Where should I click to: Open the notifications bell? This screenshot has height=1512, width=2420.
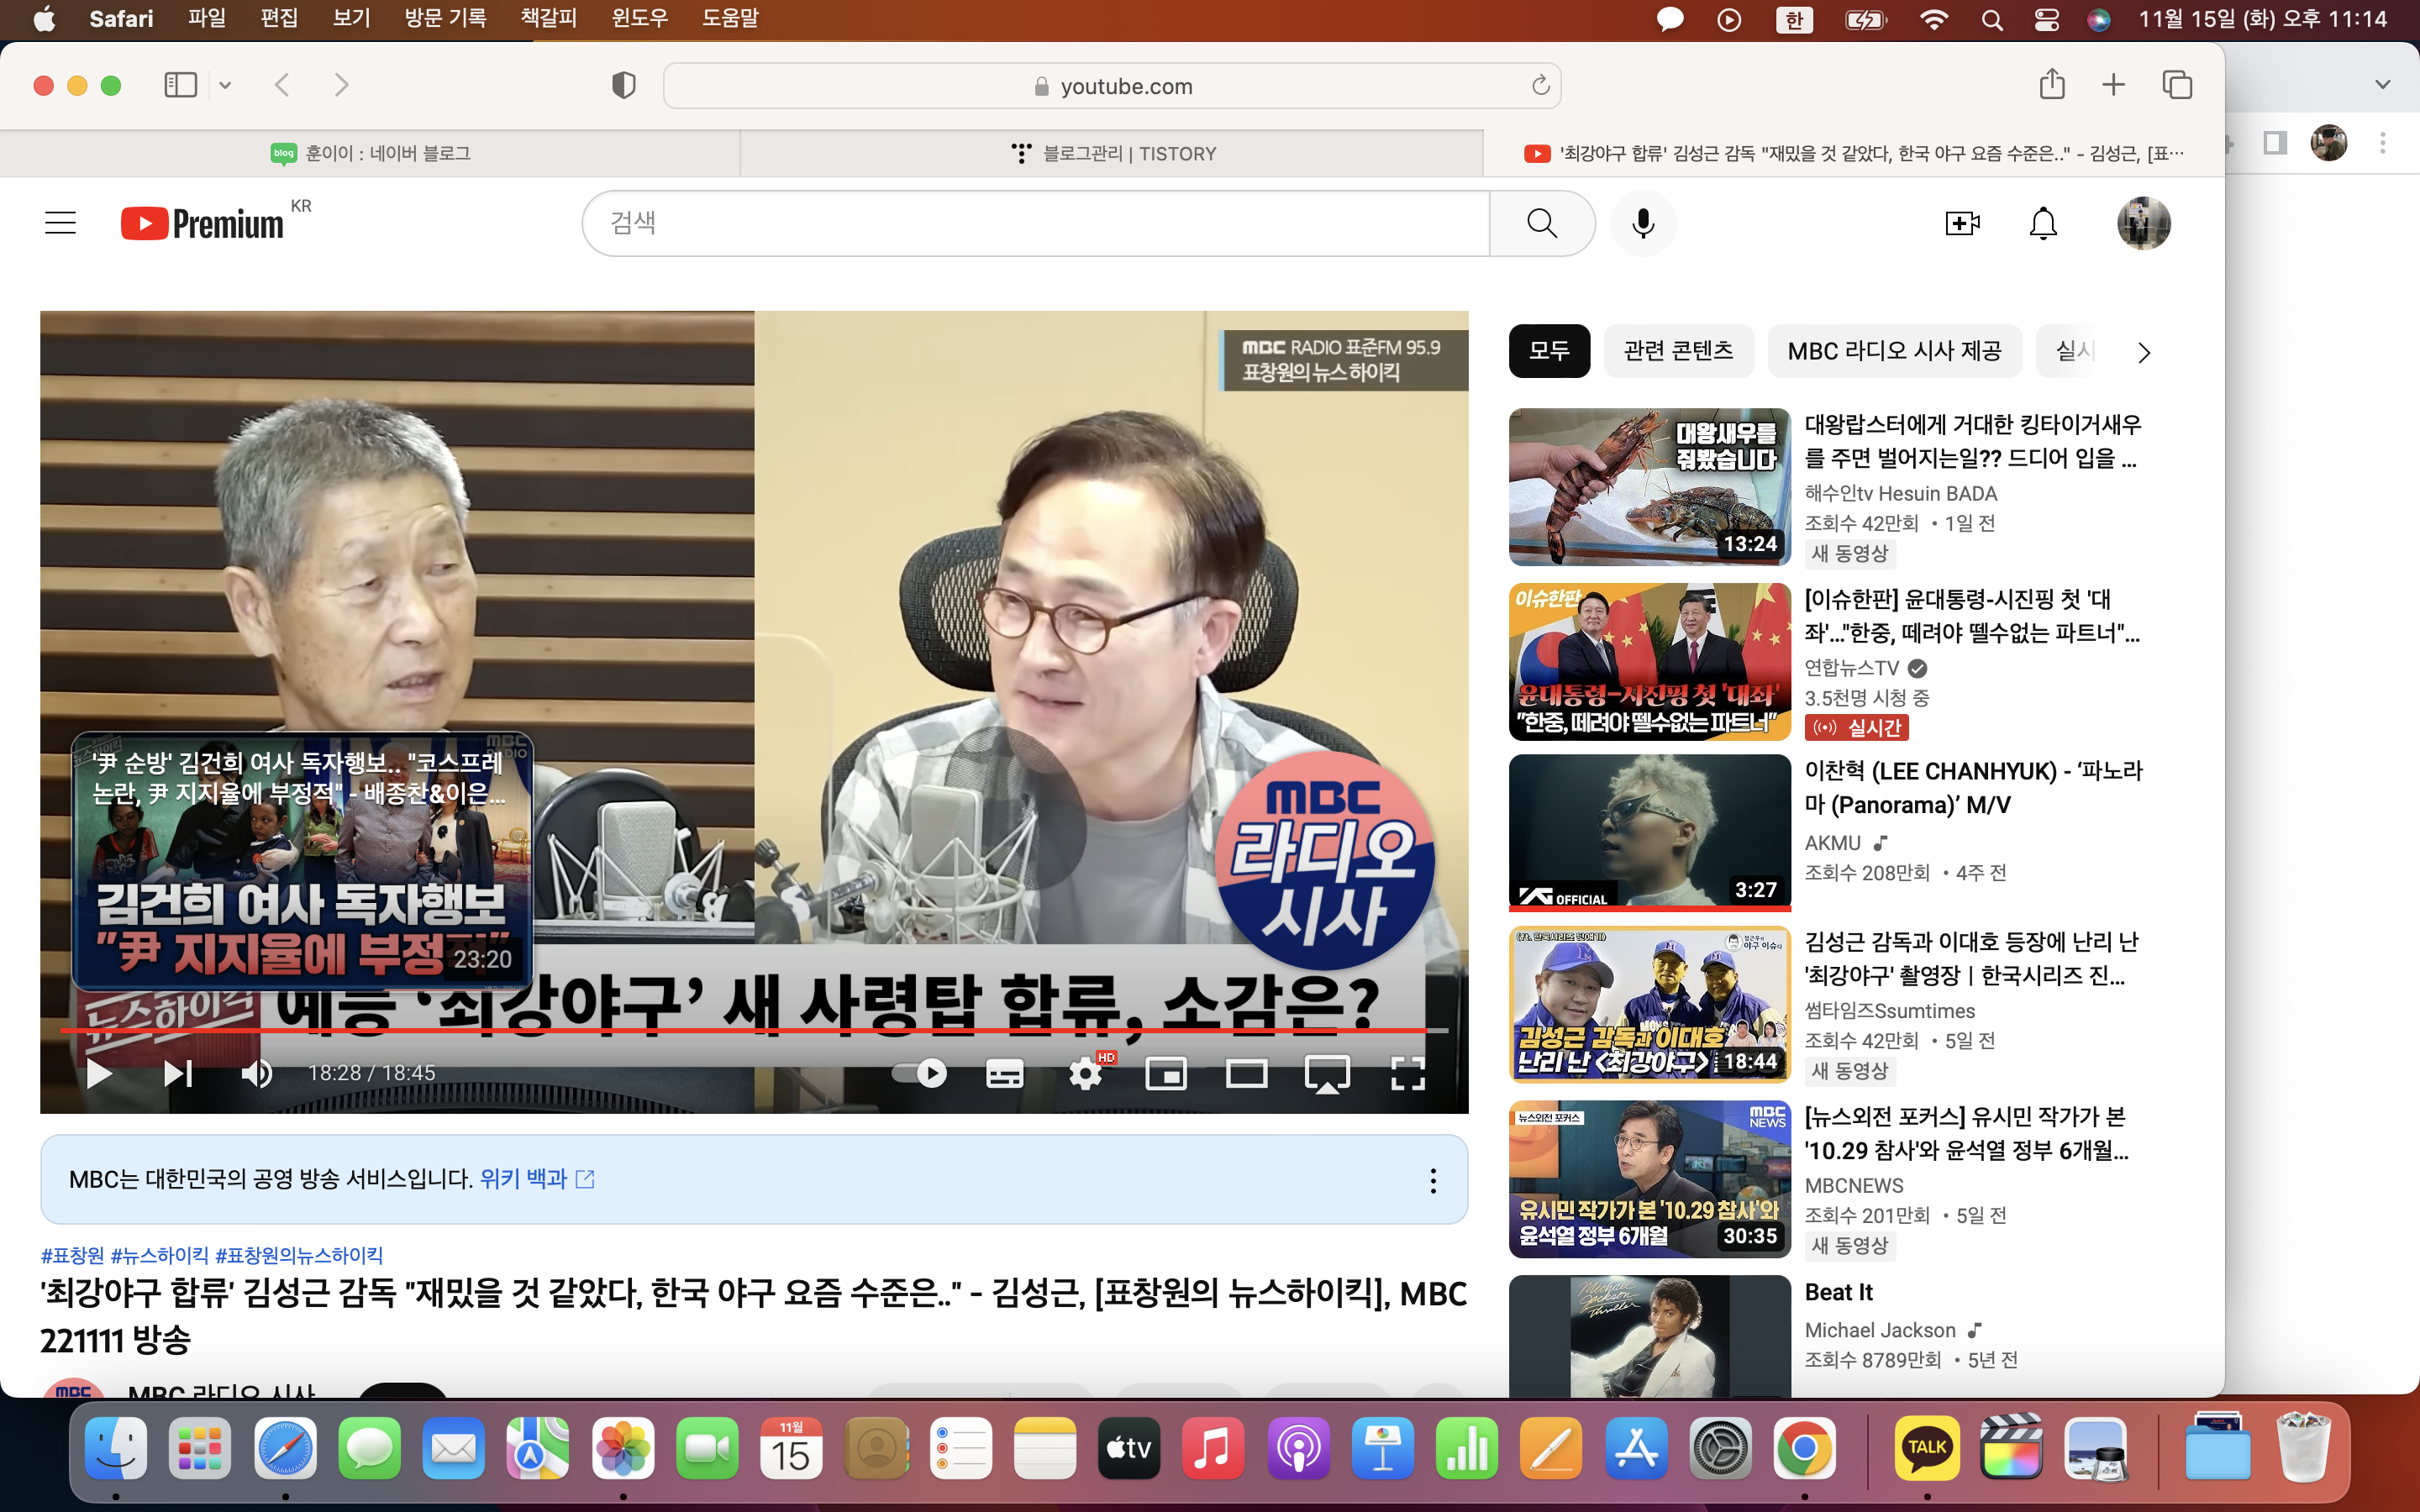(2043, 223)
